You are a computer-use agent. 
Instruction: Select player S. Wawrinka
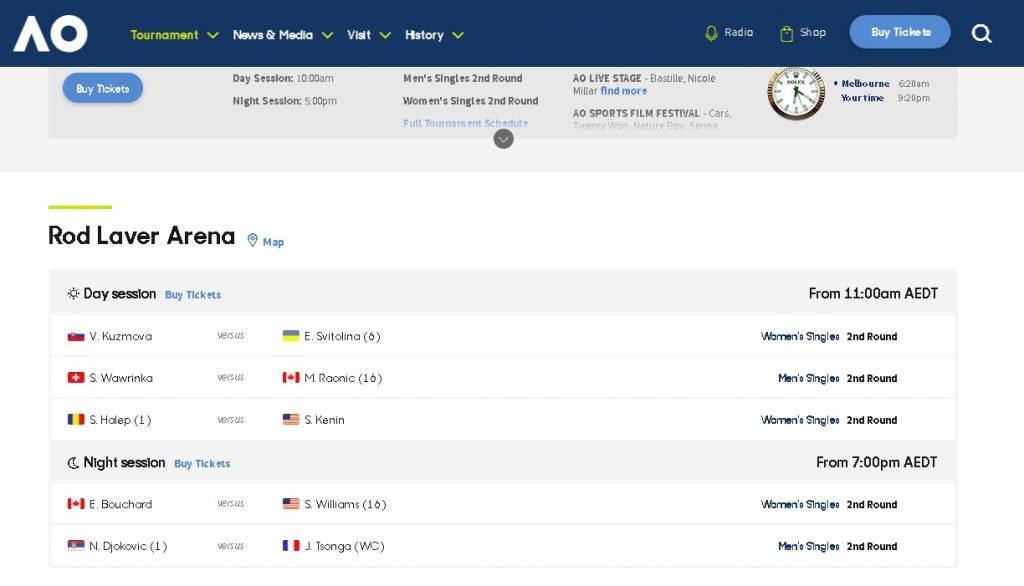click(x=121, y=378)
